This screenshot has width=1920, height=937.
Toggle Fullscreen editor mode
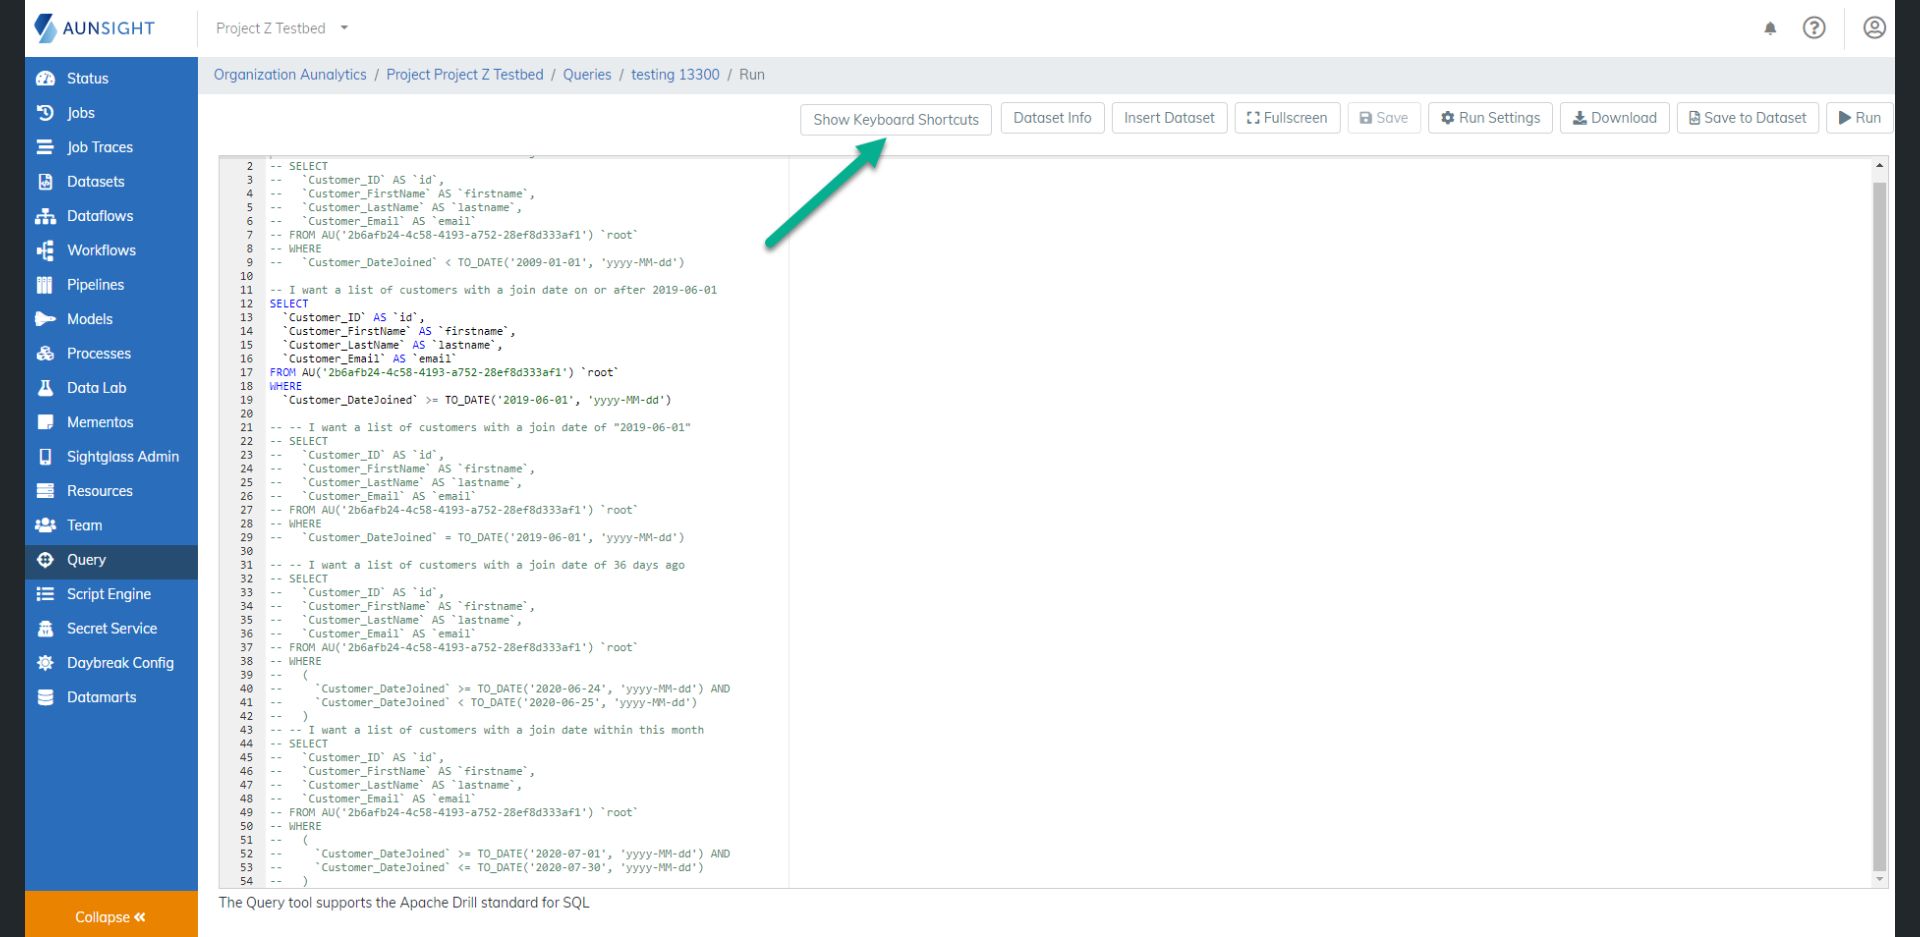[x=1287, y=118]
